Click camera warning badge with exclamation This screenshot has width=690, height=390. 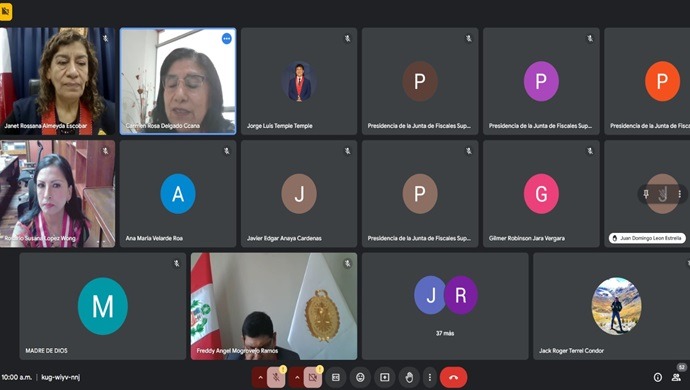point(320,369)
